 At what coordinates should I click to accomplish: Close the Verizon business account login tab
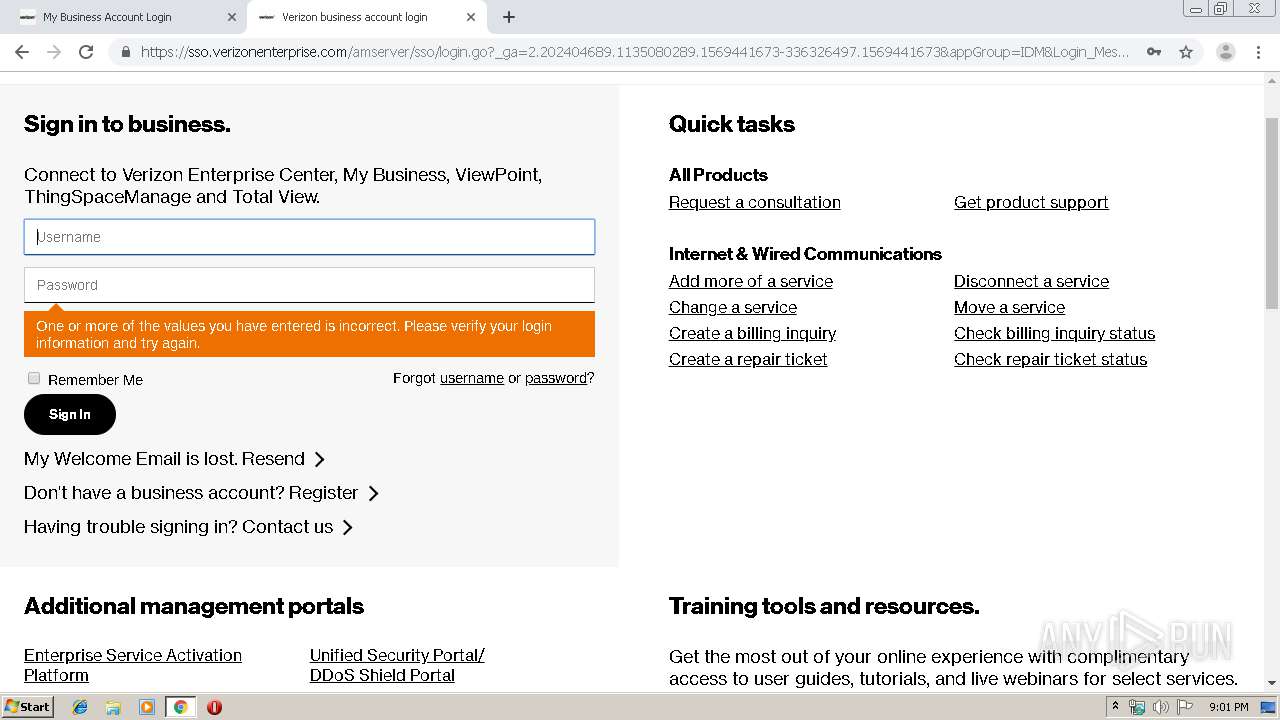[470, 17]
